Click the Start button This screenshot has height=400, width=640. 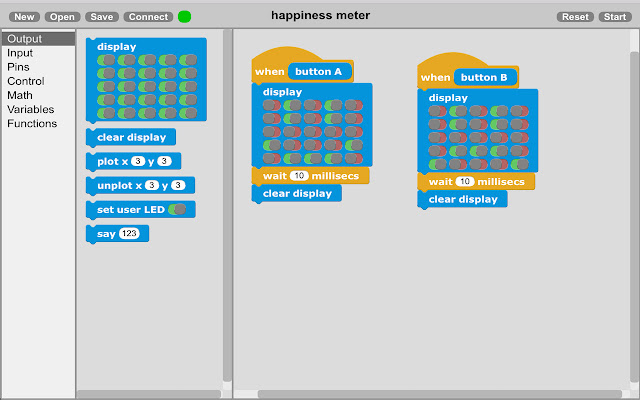tap(615, 17)
